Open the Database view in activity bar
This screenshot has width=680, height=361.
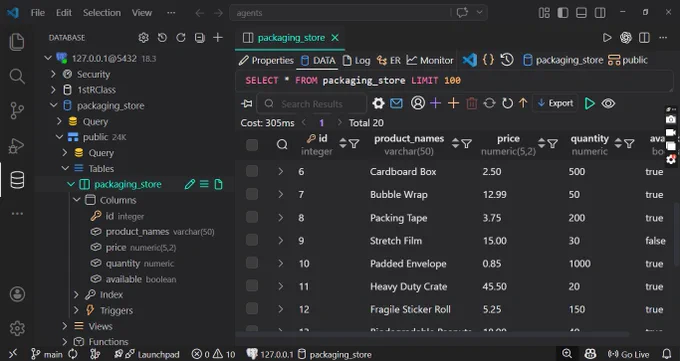(x=17, y=180)
